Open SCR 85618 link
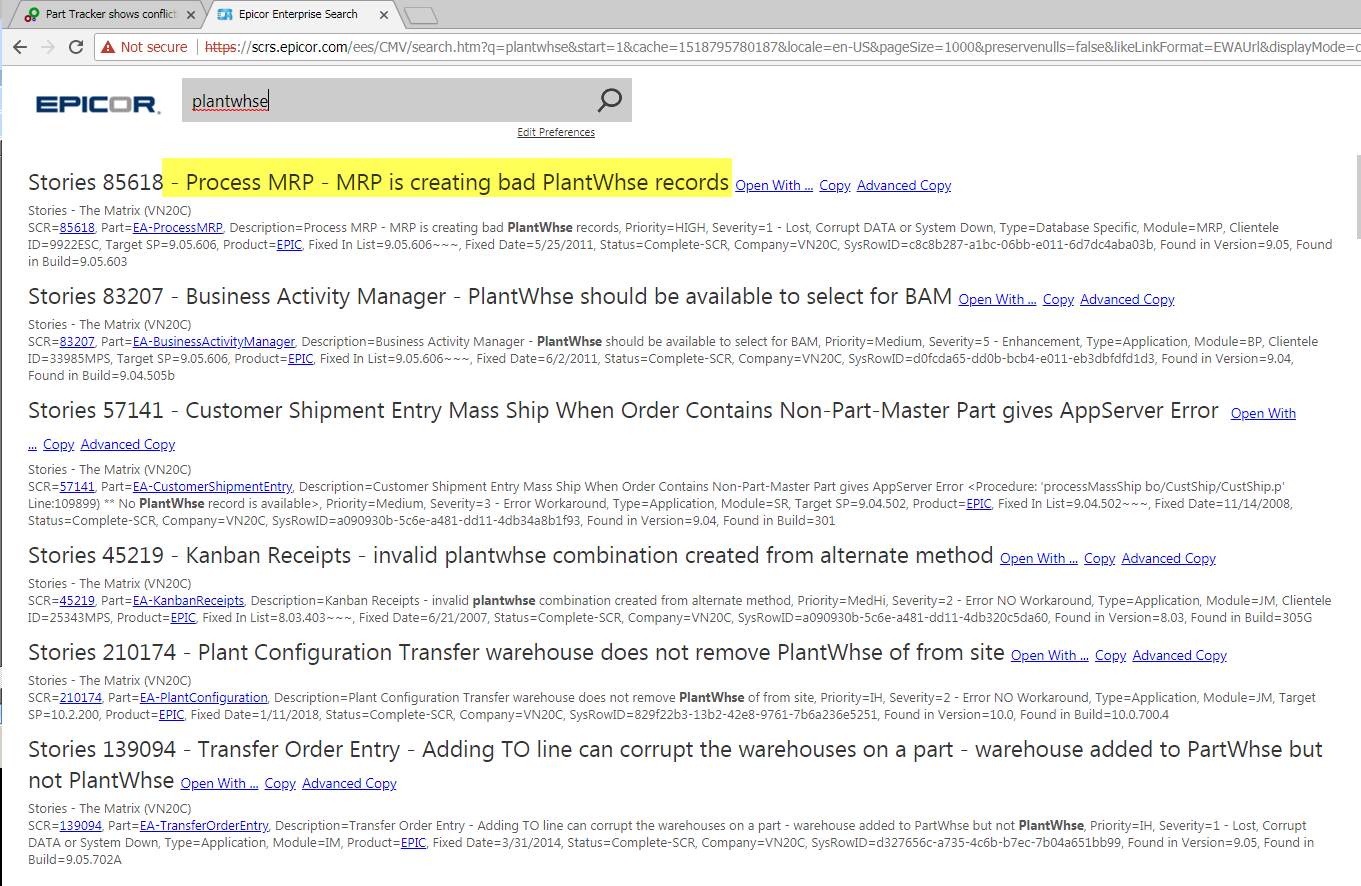This screenshot has height=886, width=1361. pyautogui.click(x=77, y=228)
